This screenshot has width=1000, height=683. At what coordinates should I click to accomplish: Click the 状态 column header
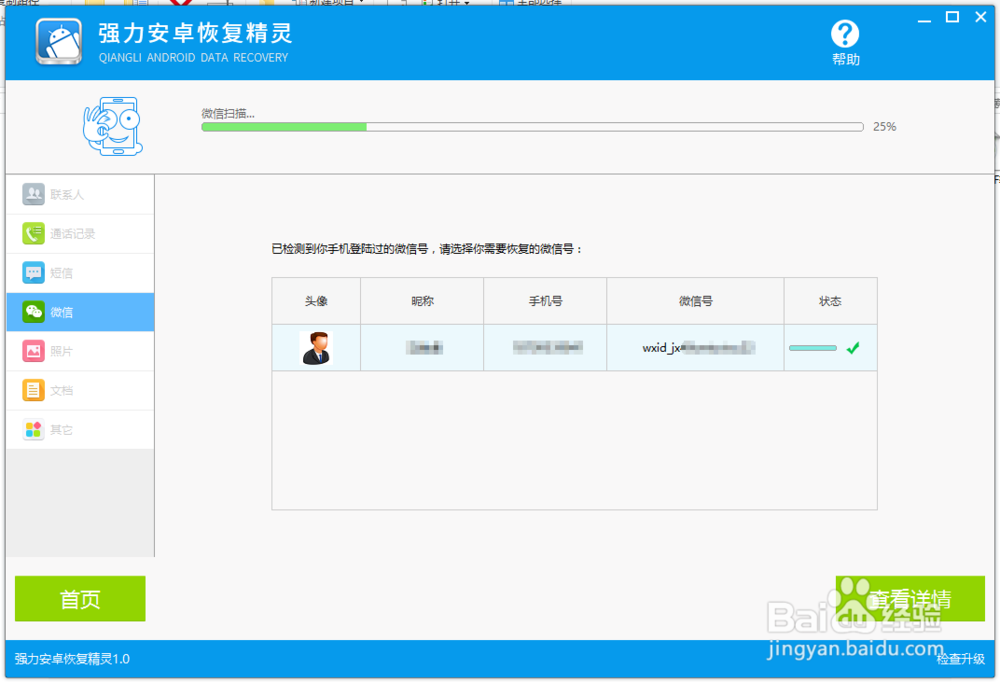click(x=830, y=301)
